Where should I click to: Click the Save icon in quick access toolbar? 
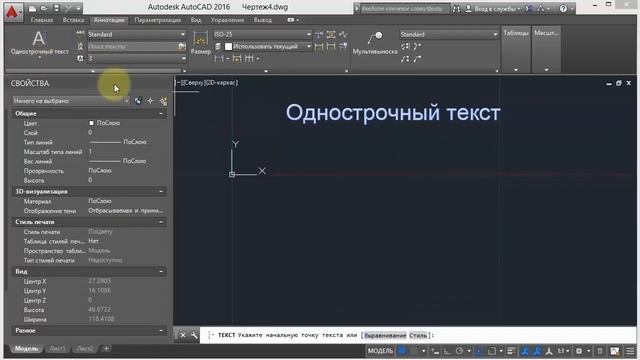pyautogui.click(x=56, y=8)
